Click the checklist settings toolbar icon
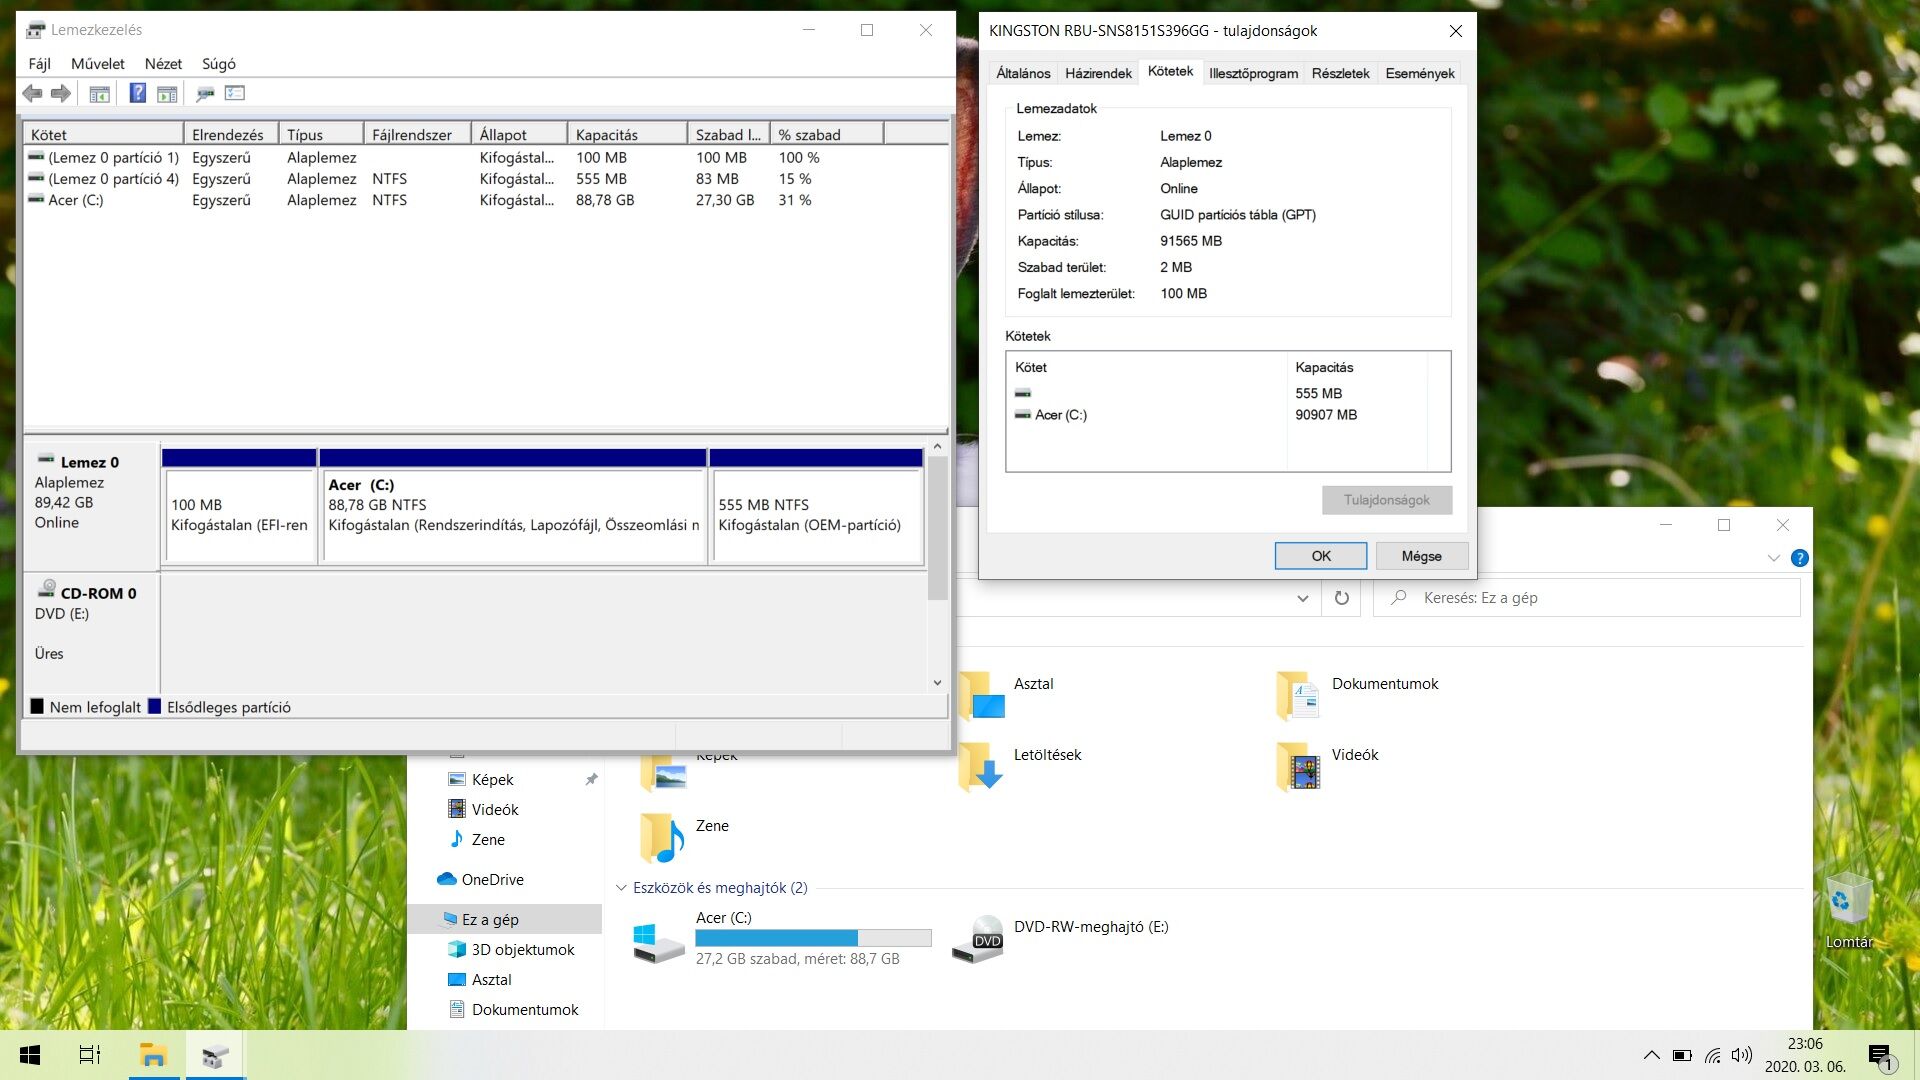The height and width of the screenshot is (1080, 1920). 235,93
